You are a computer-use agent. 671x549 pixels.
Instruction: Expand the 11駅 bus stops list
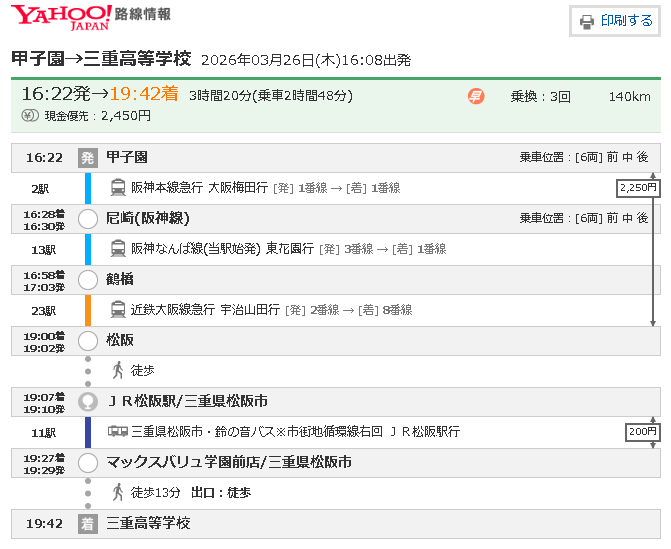pos(43,432)
